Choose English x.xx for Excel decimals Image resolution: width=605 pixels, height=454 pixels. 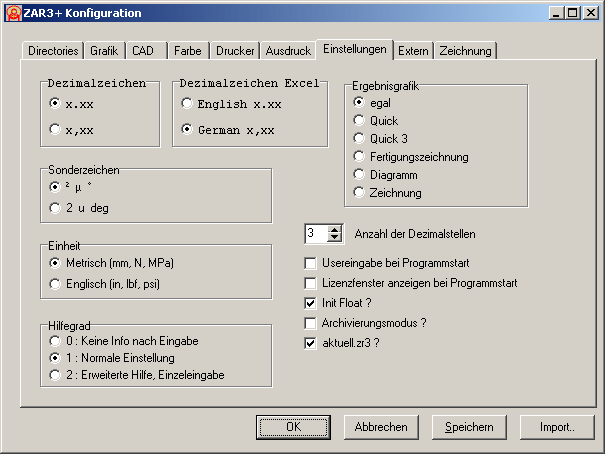pyautogui.click(x=186, y=103)
